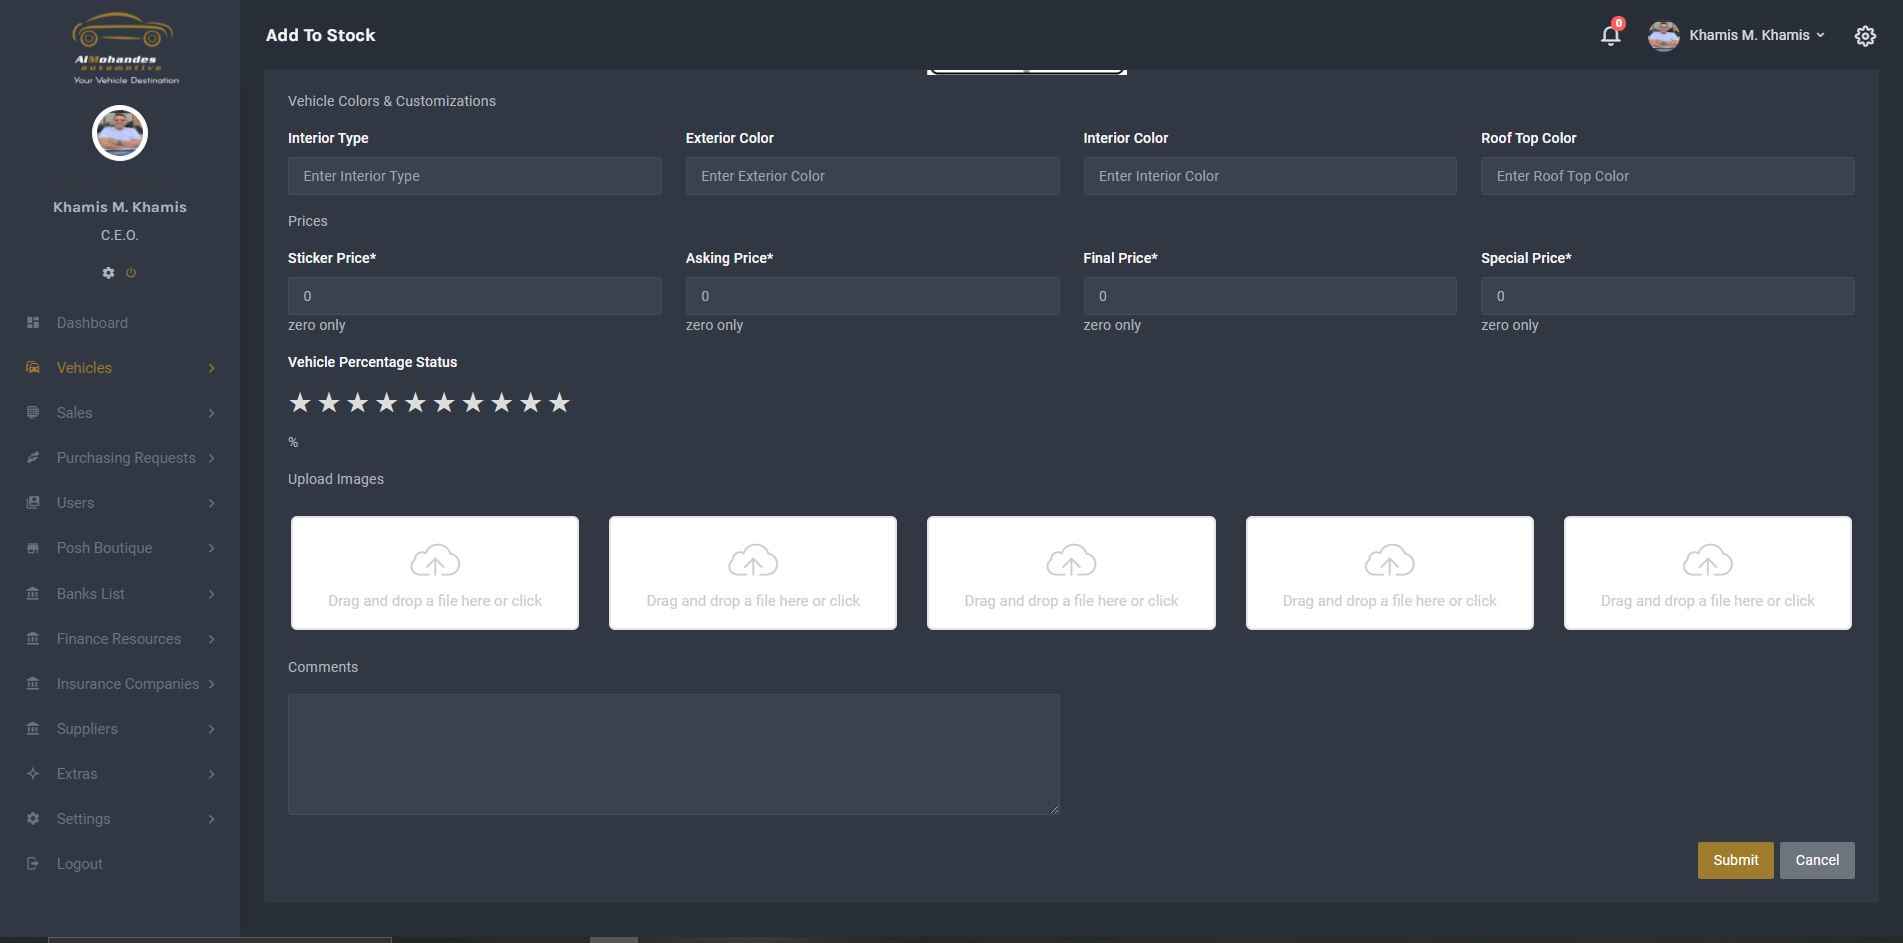1903x943 pixels.
Task: Click the fourth upload cloud icon
Action: (1389, 561)
